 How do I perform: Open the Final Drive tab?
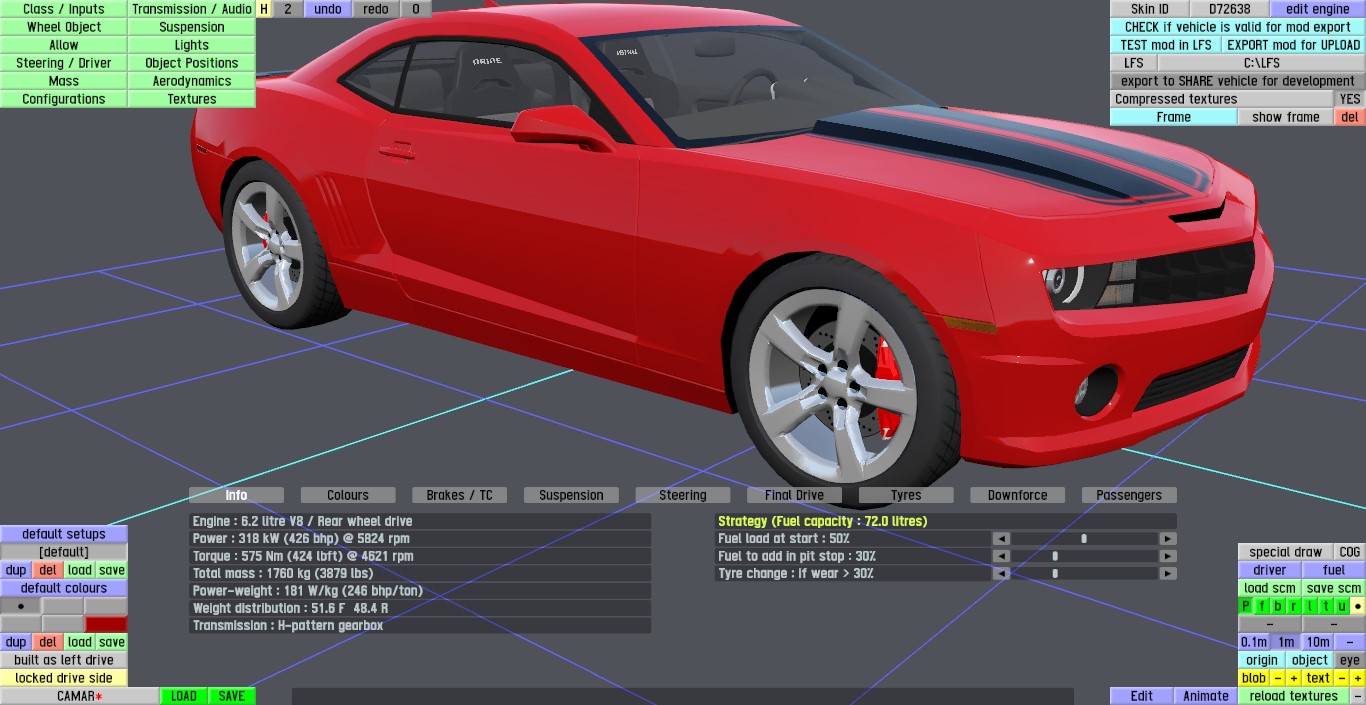pyautogui.click(x=794, y=495)
